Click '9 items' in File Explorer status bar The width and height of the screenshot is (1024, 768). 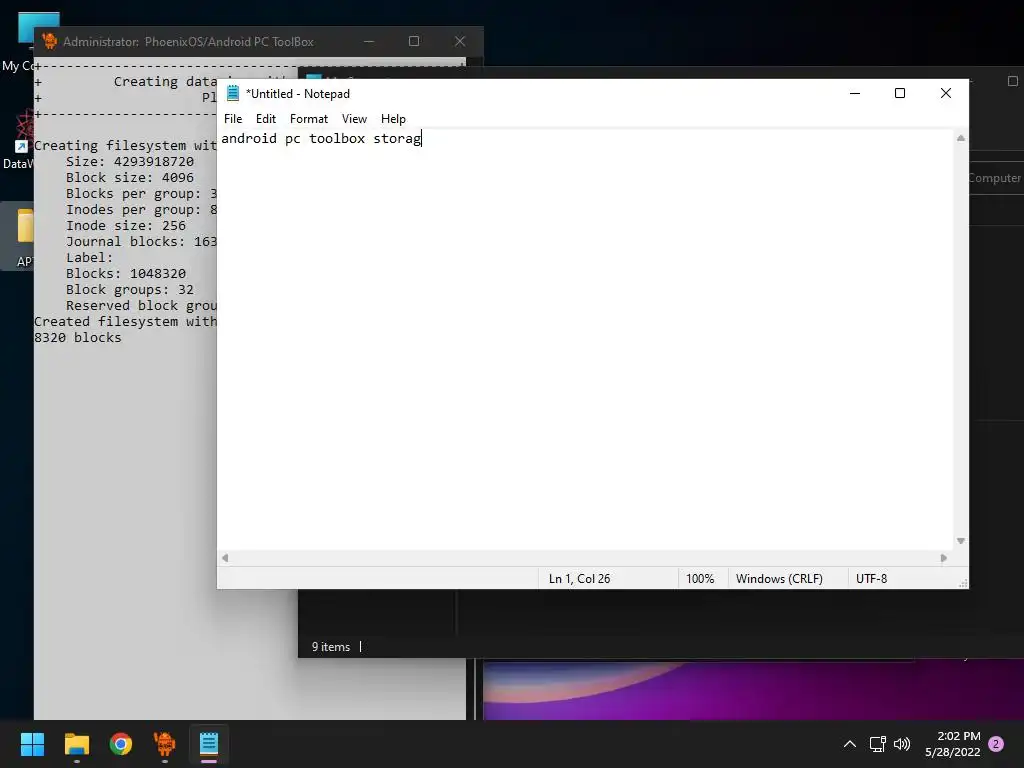pyautogui.click(x=330, y=647)
